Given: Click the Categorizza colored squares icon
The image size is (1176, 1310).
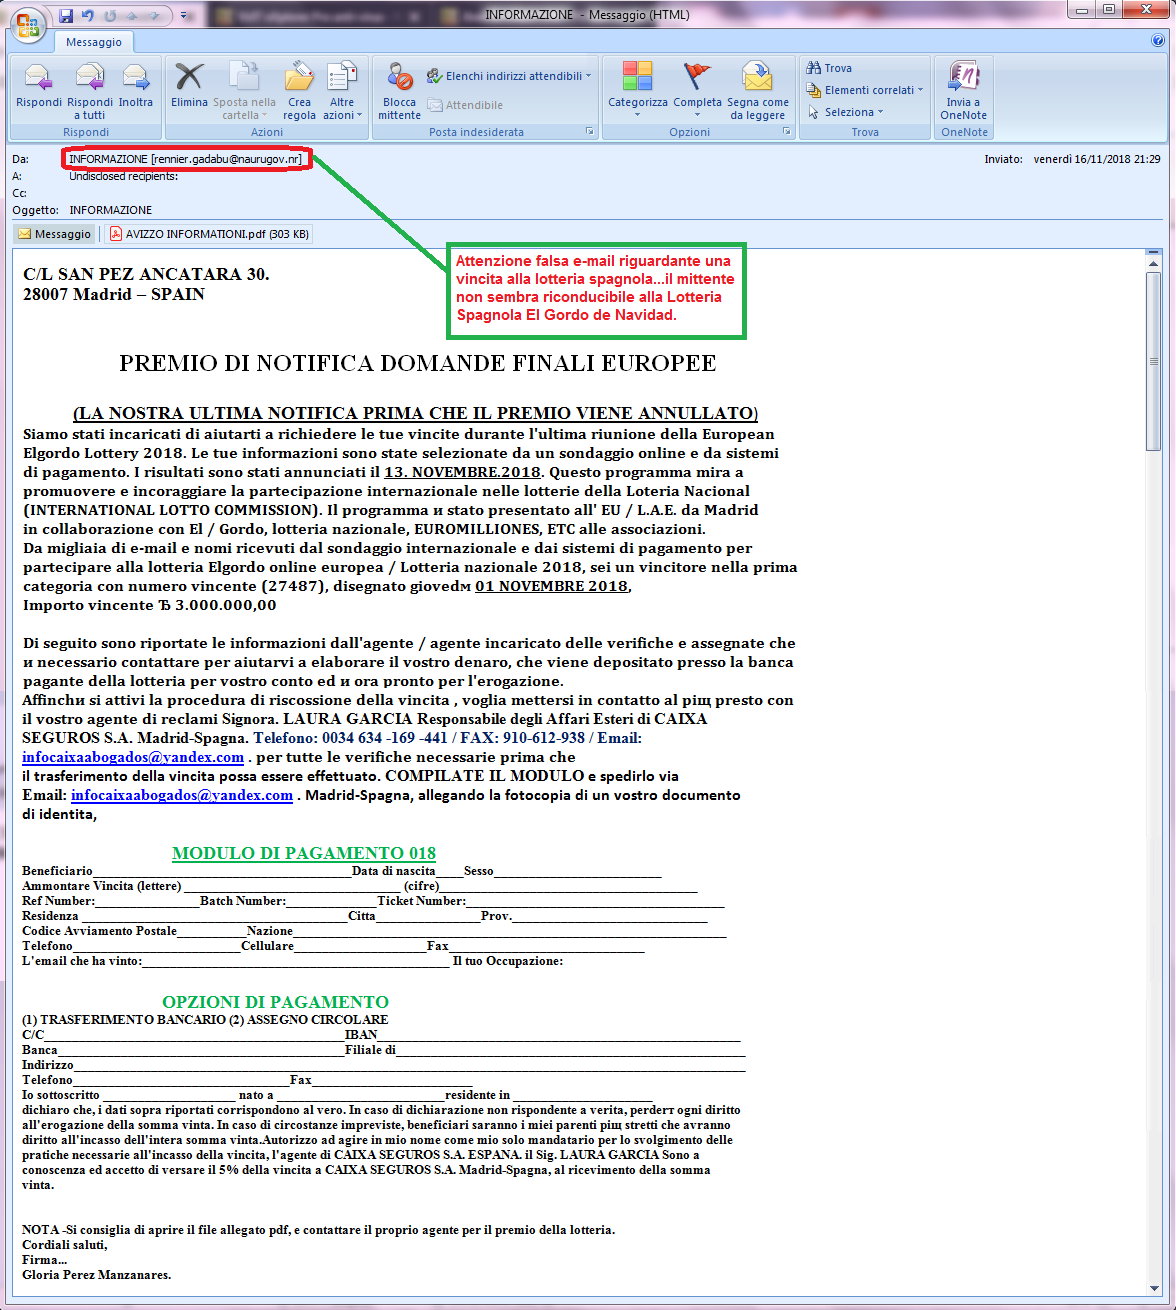Looking at the screenshot, I should (x=637, y=76).
